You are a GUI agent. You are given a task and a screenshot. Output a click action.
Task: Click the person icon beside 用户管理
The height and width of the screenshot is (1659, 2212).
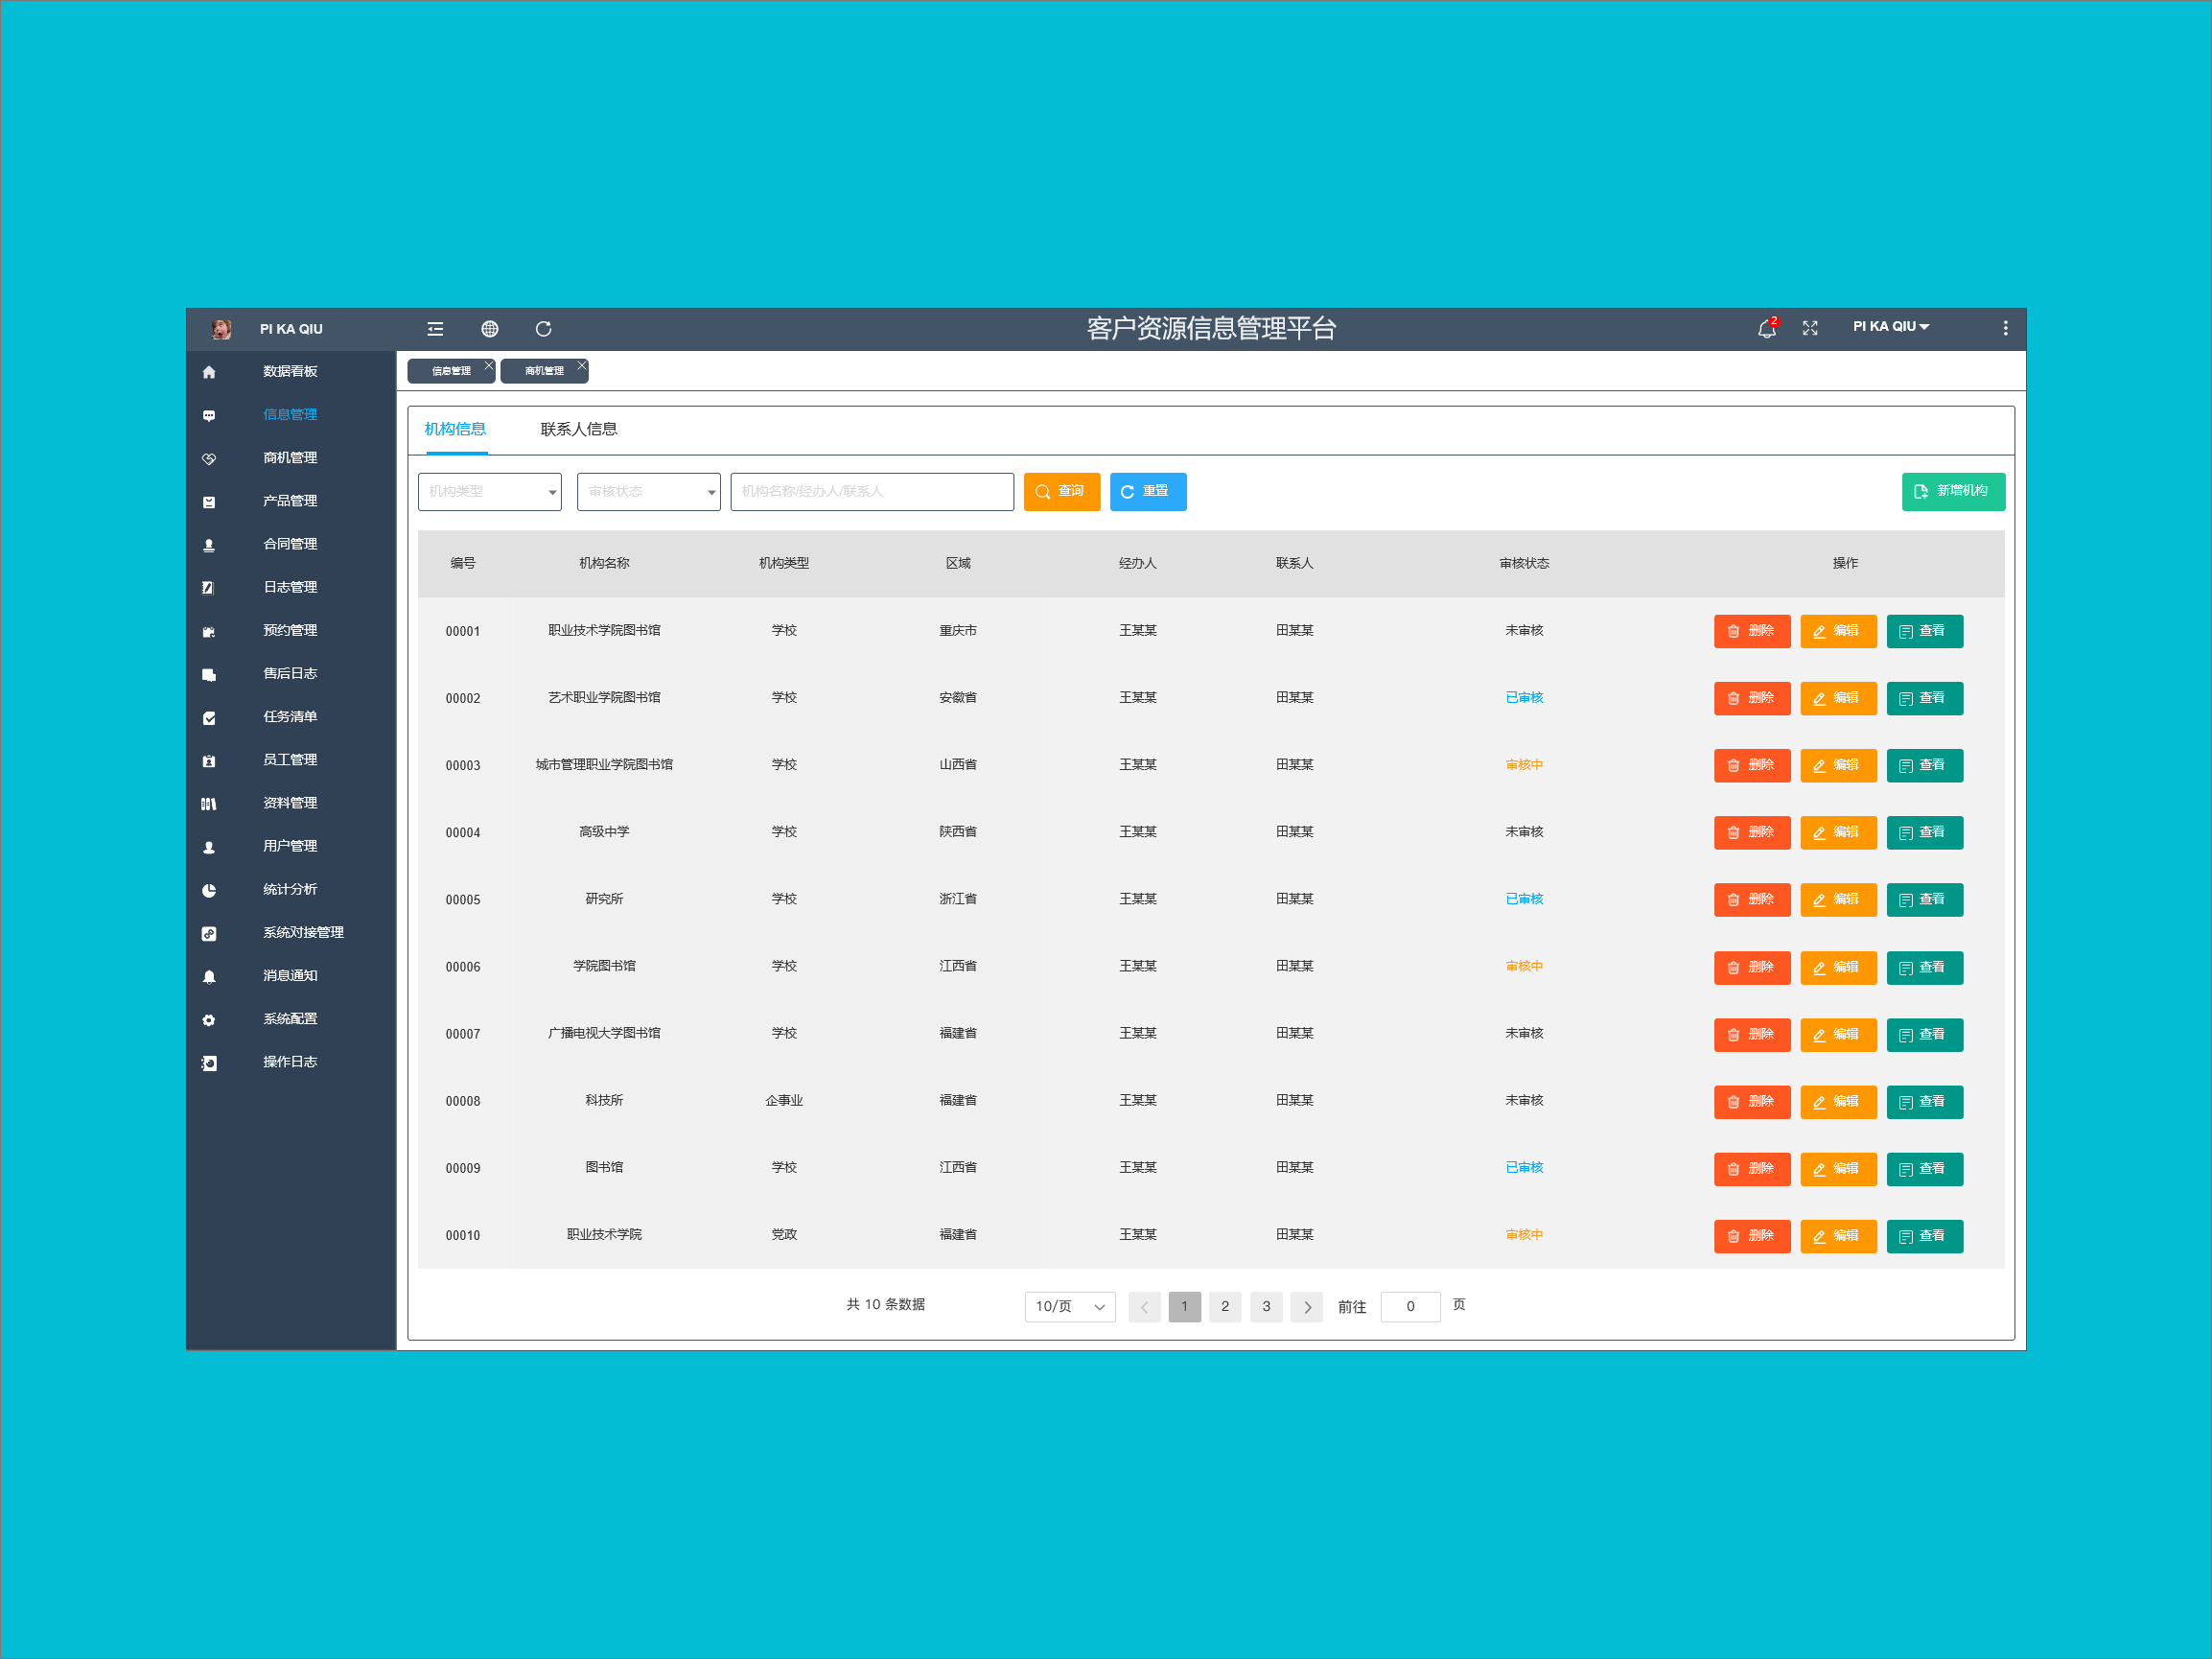pyautogui.click(x=209, y=847)
